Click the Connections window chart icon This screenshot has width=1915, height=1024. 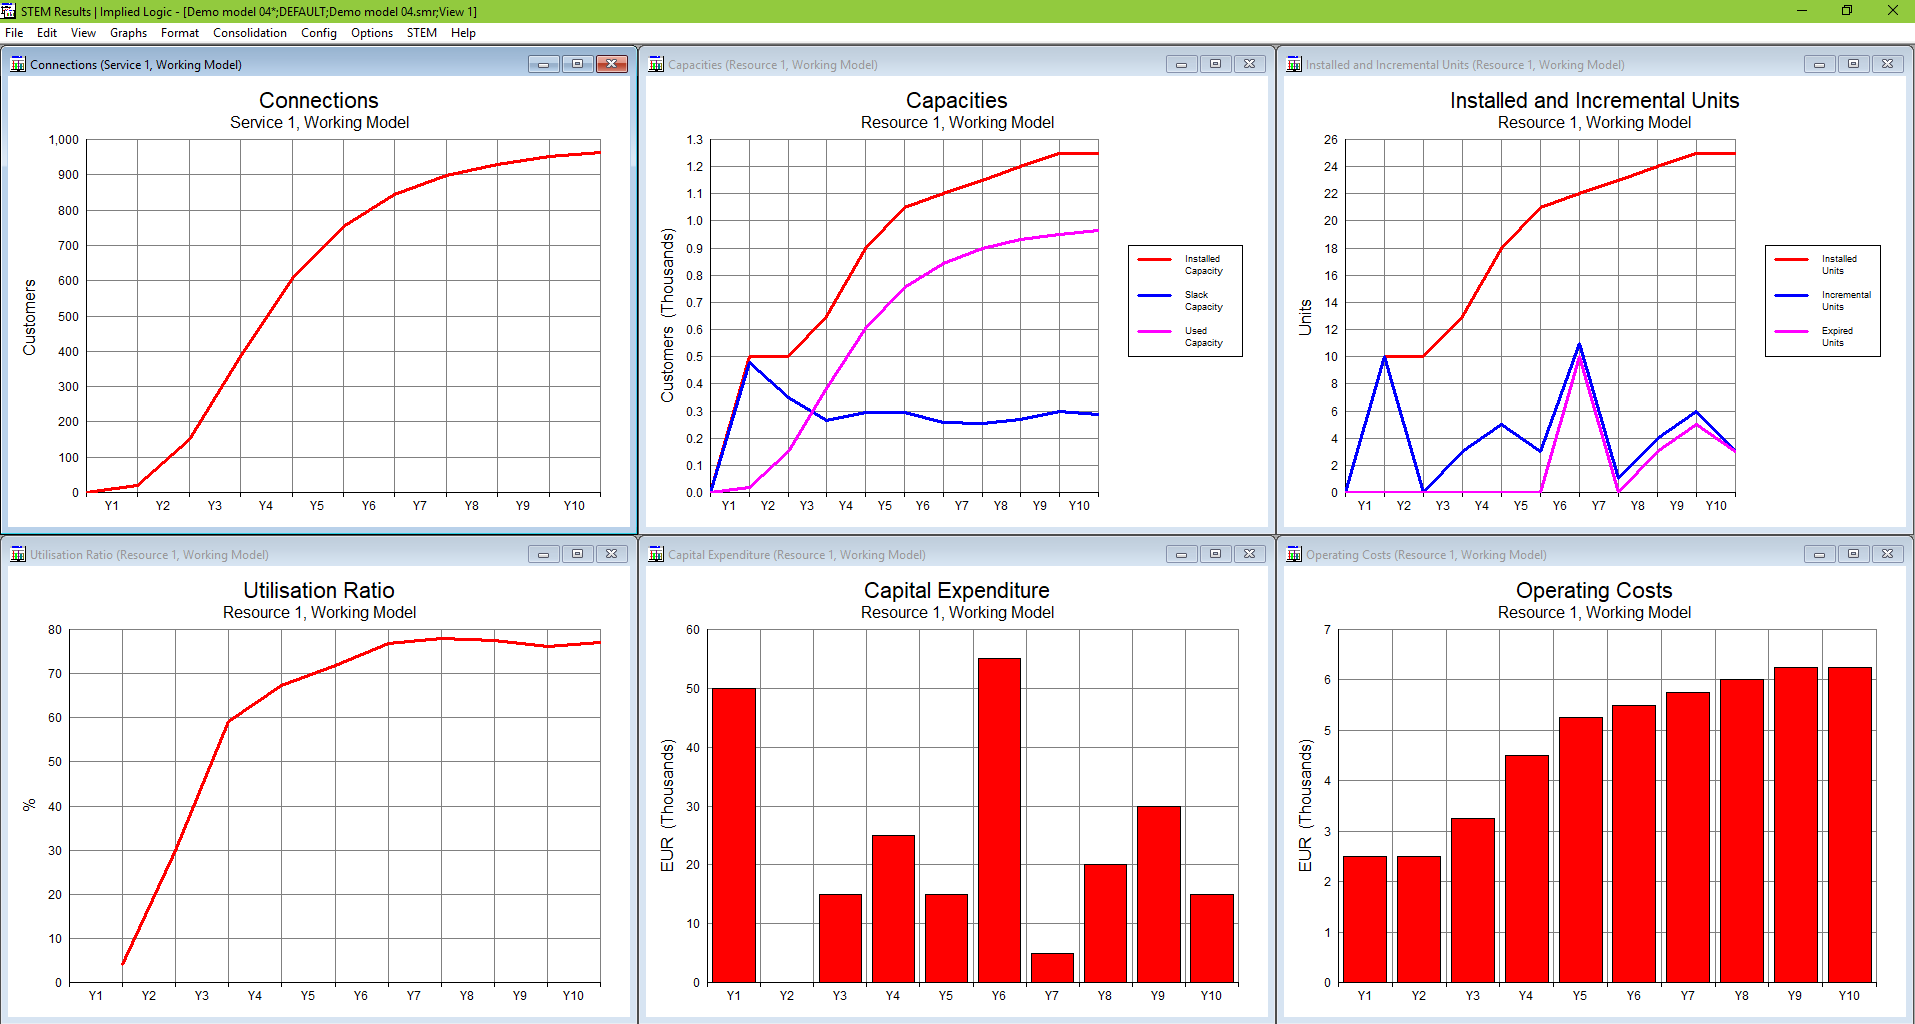click(x=18, y=65)
